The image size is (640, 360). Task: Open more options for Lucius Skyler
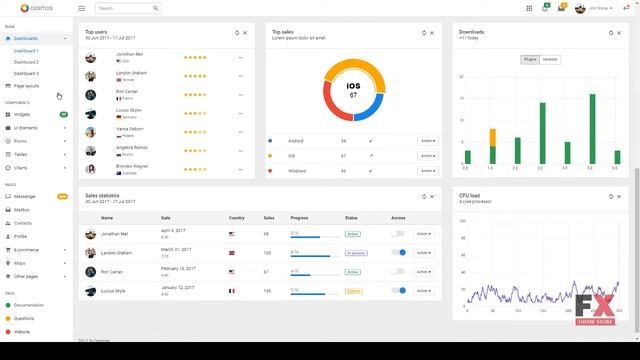[241, 113]
